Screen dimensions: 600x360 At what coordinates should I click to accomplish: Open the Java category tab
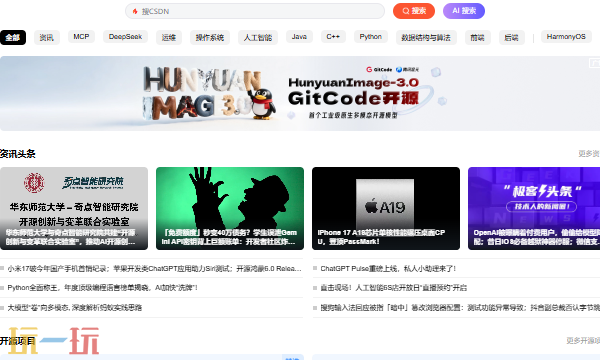(299, 37)
